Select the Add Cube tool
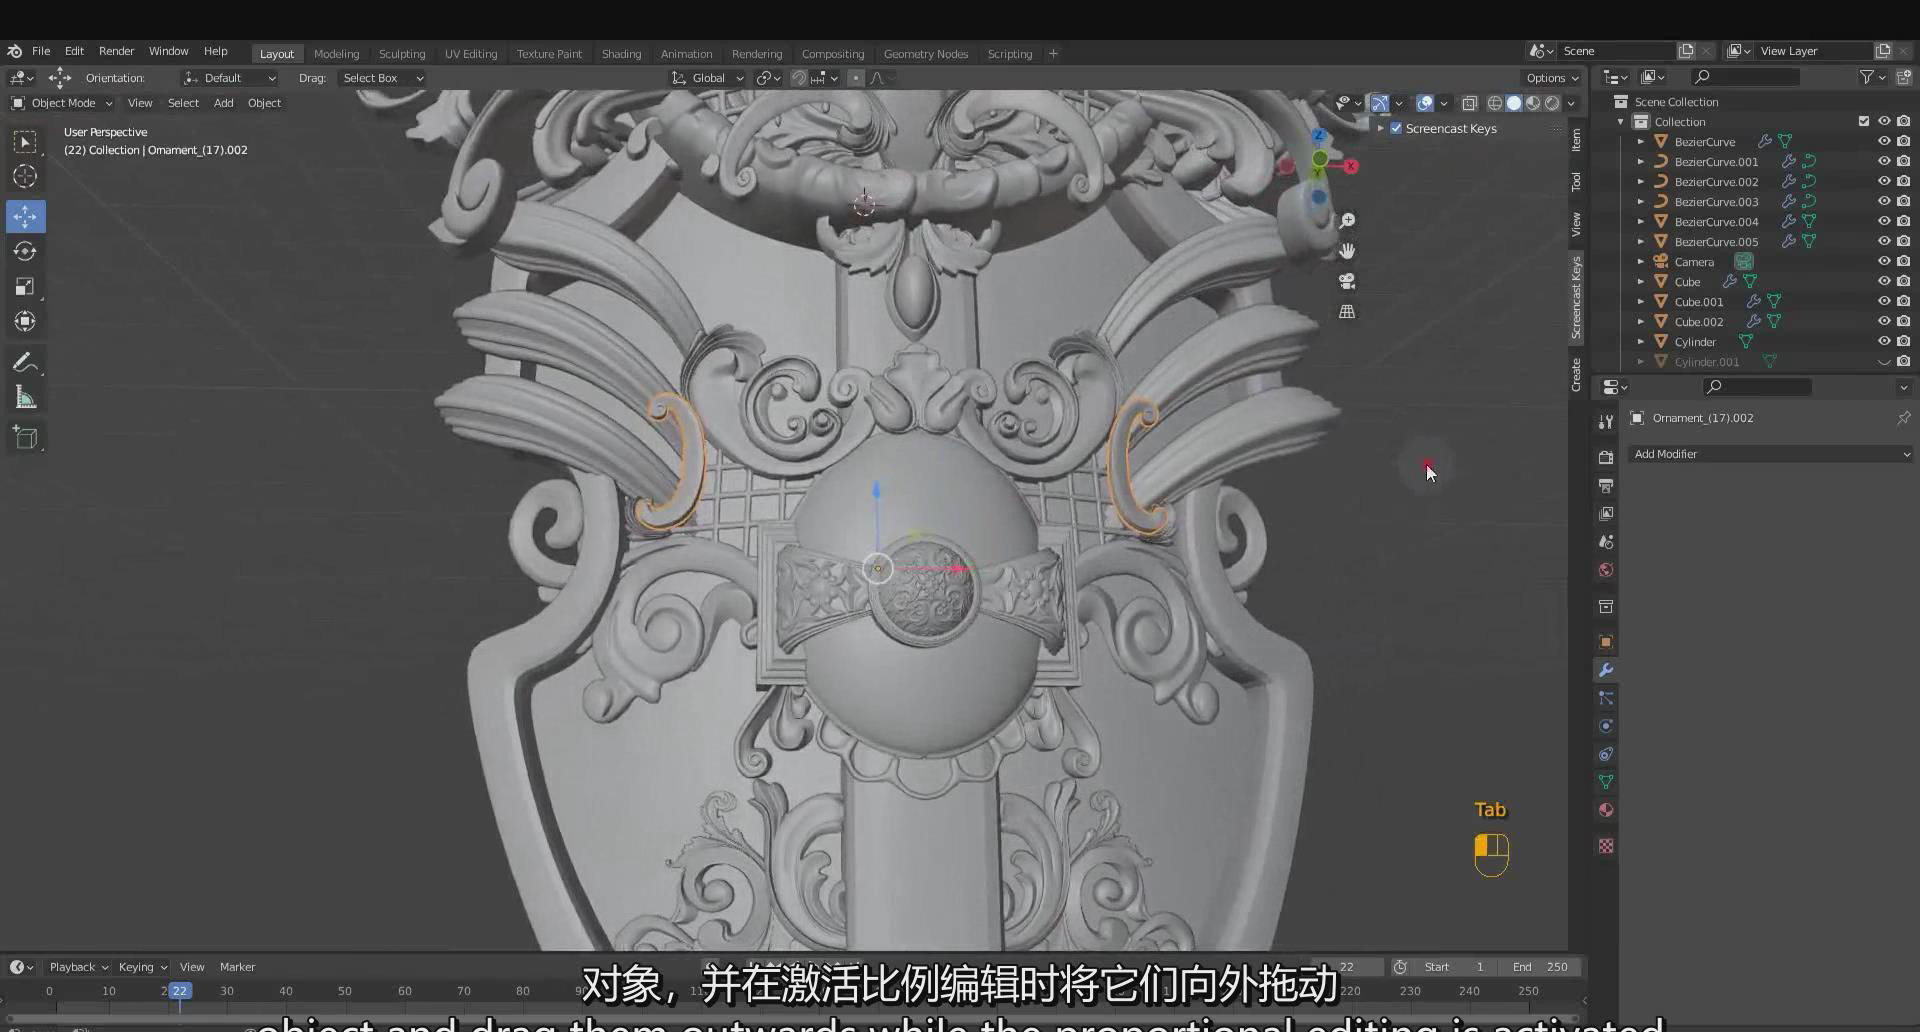The image size is (1920, 1032). click(25, 438)
